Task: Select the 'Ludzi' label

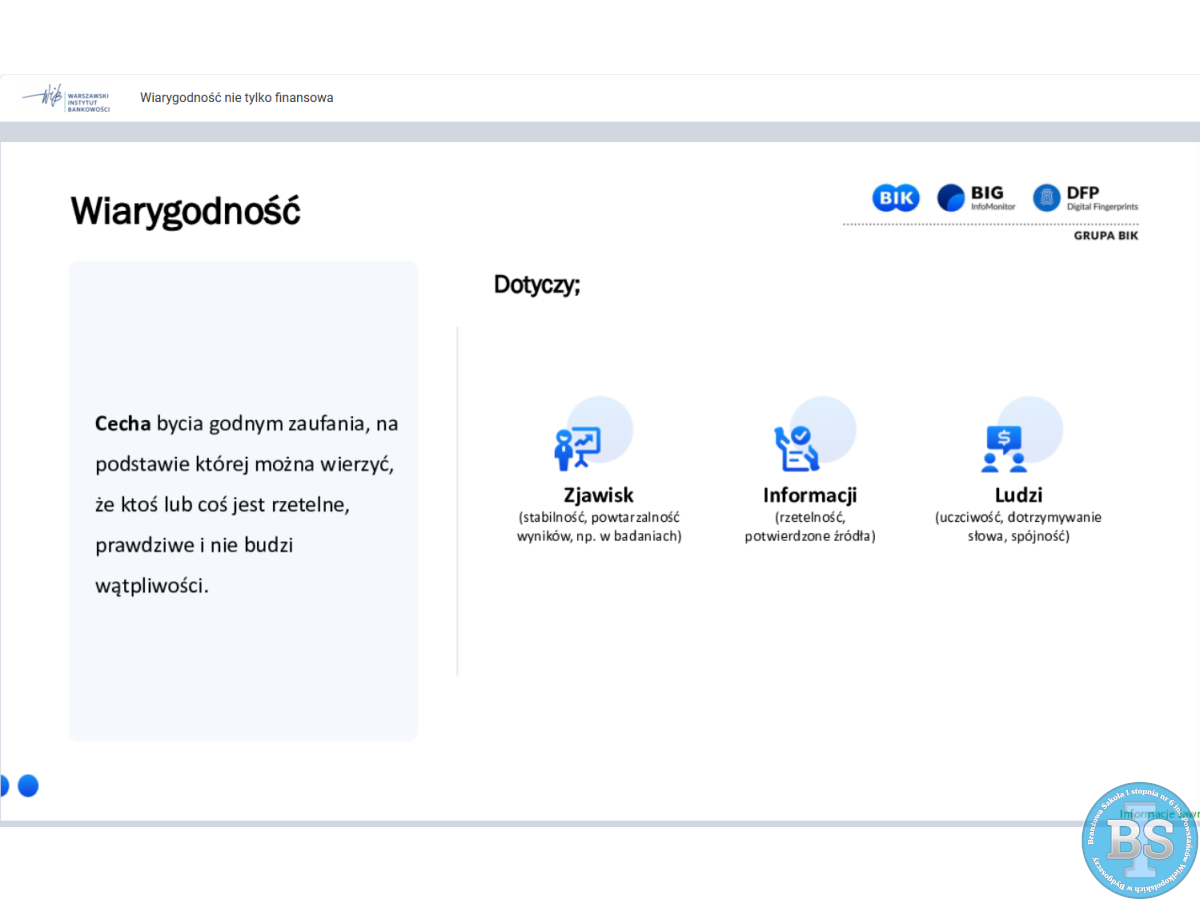Action: coord(1018,495)
